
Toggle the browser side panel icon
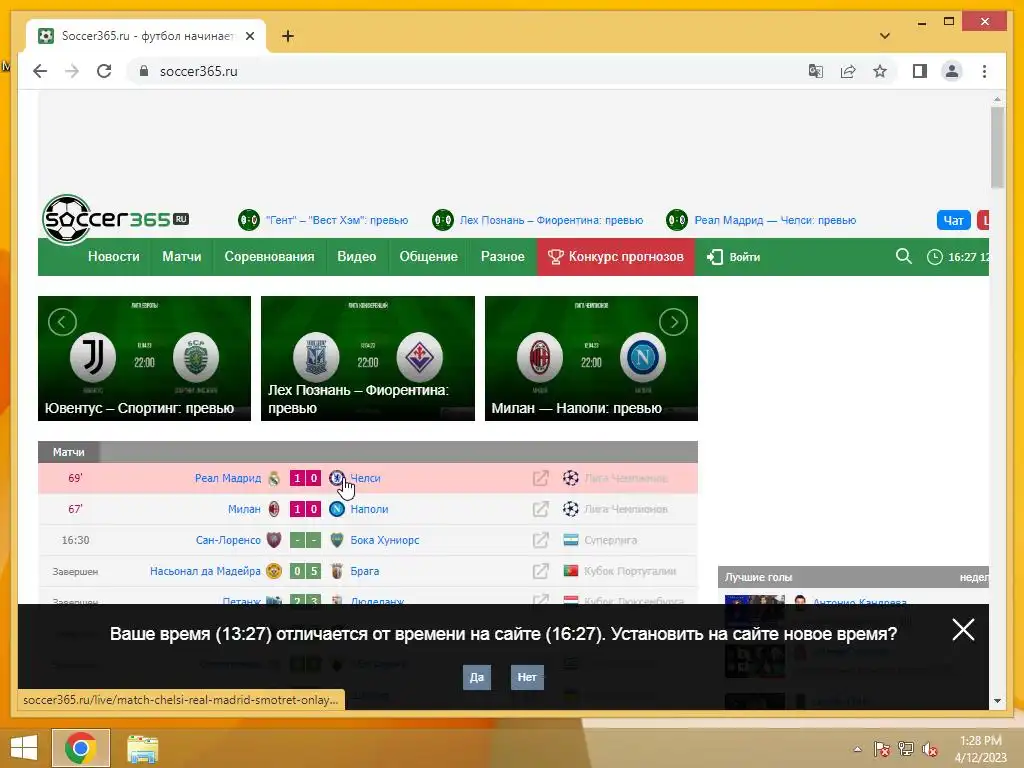(920, 71)
